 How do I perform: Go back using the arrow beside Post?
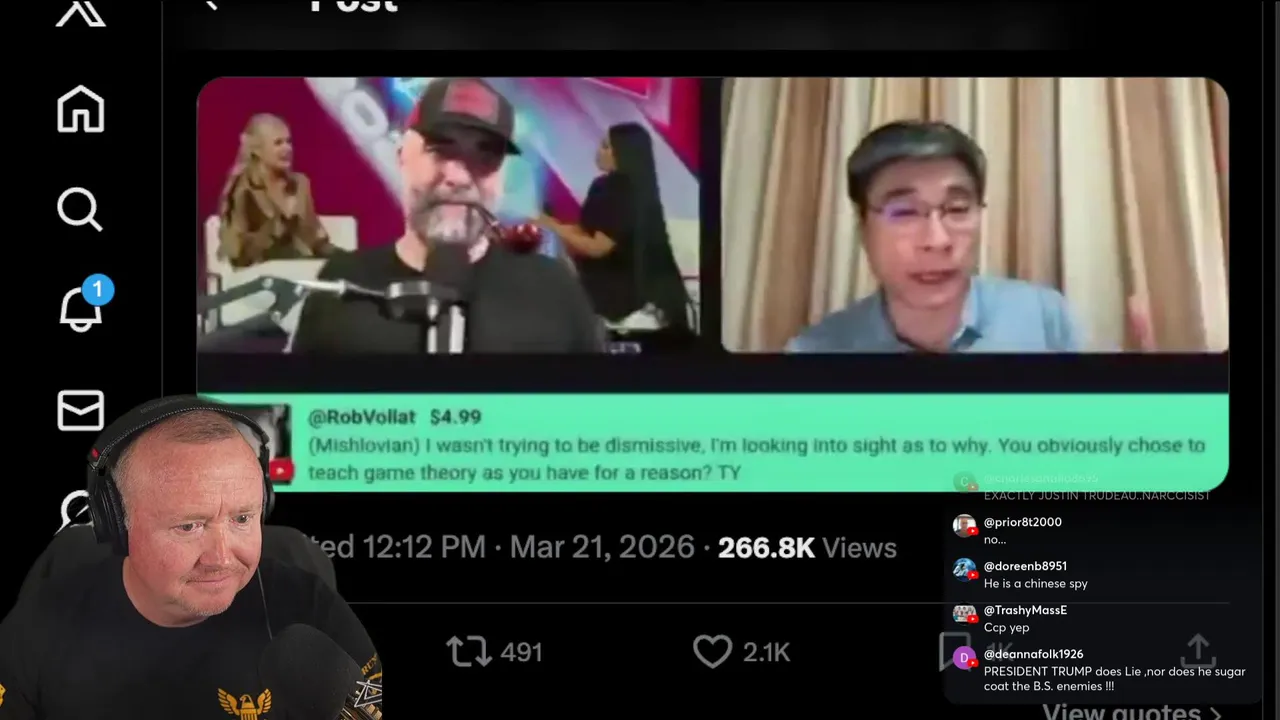pos(211,5)
